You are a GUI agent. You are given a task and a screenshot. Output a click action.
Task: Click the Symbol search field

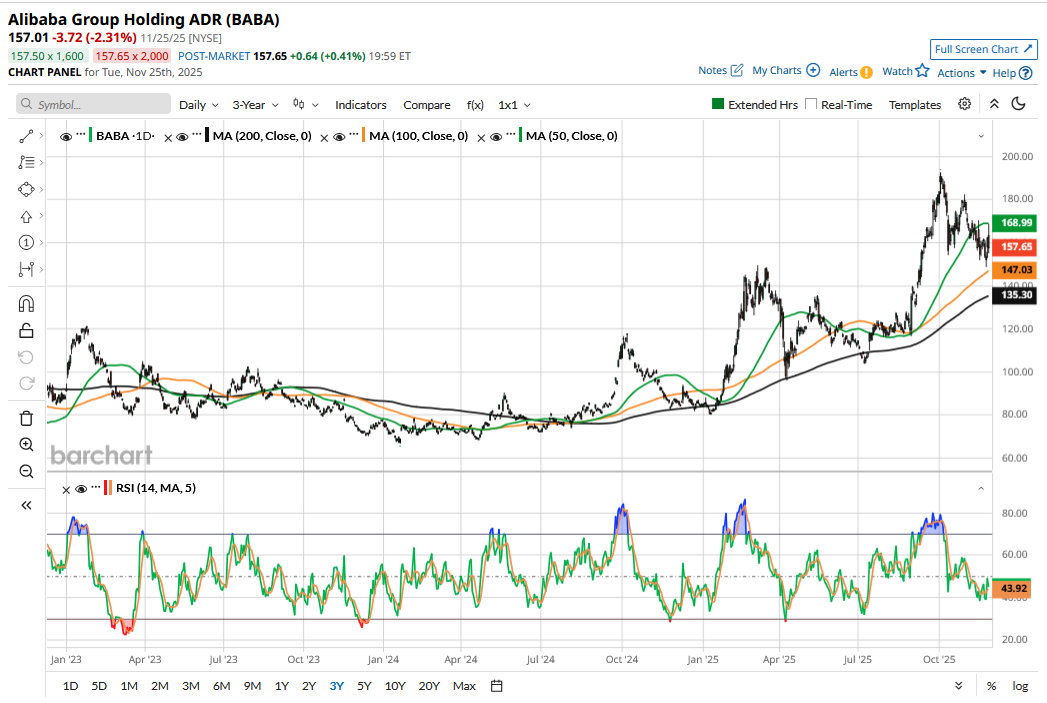(93, 104)
